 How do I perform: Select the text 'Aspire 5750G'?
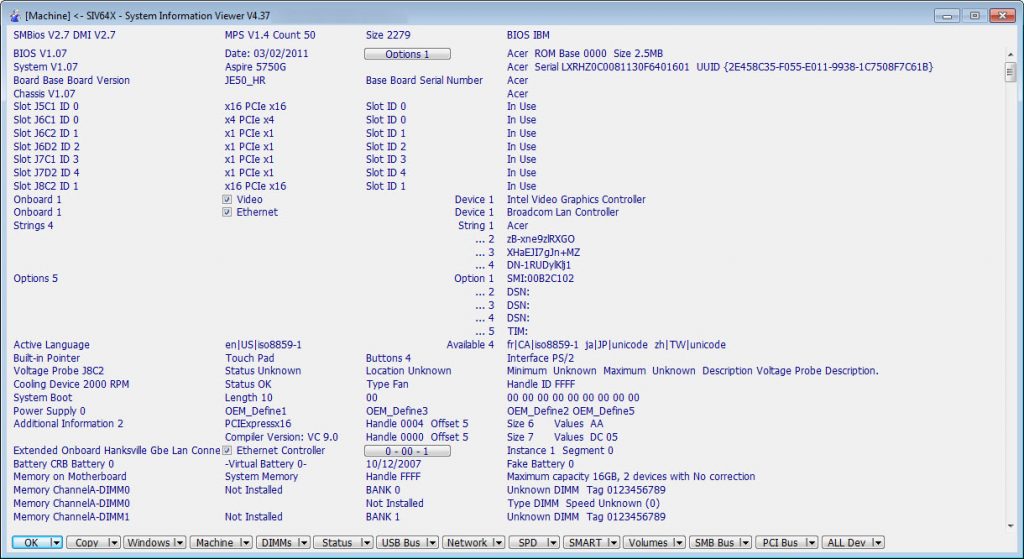pyautogui.click(x=255, y=67)
